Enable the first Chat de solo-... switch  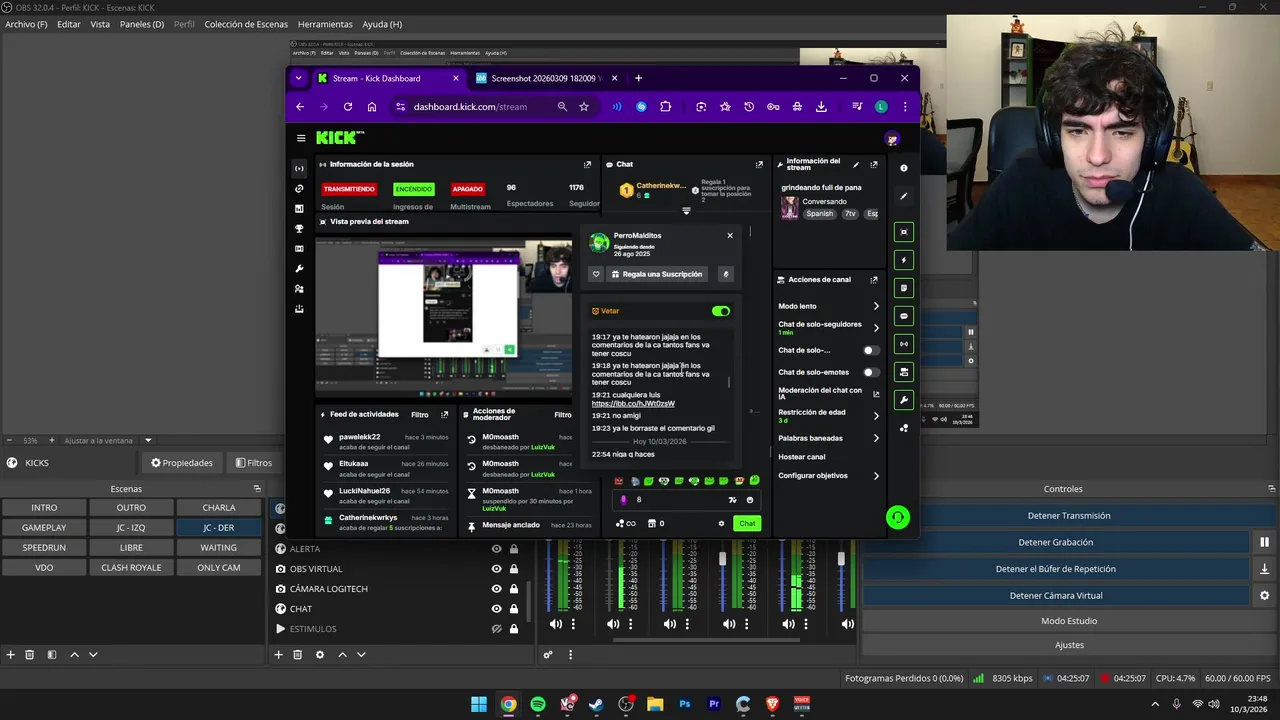point(871,350)
